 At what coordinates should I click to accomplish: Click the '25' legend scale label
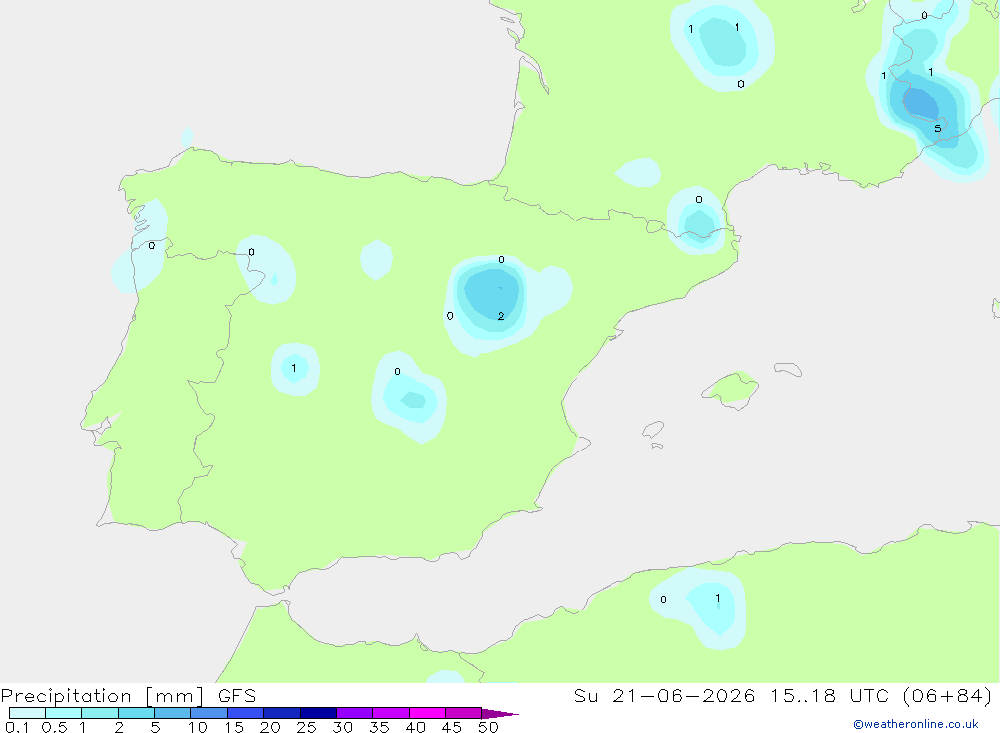(x=306, y=727)
